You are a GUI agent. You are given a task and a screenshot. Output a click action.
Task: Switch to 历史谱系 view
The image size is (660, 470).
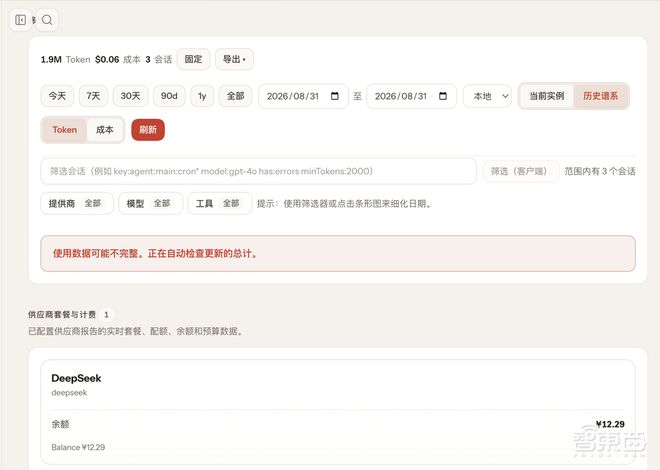[601, 96]
